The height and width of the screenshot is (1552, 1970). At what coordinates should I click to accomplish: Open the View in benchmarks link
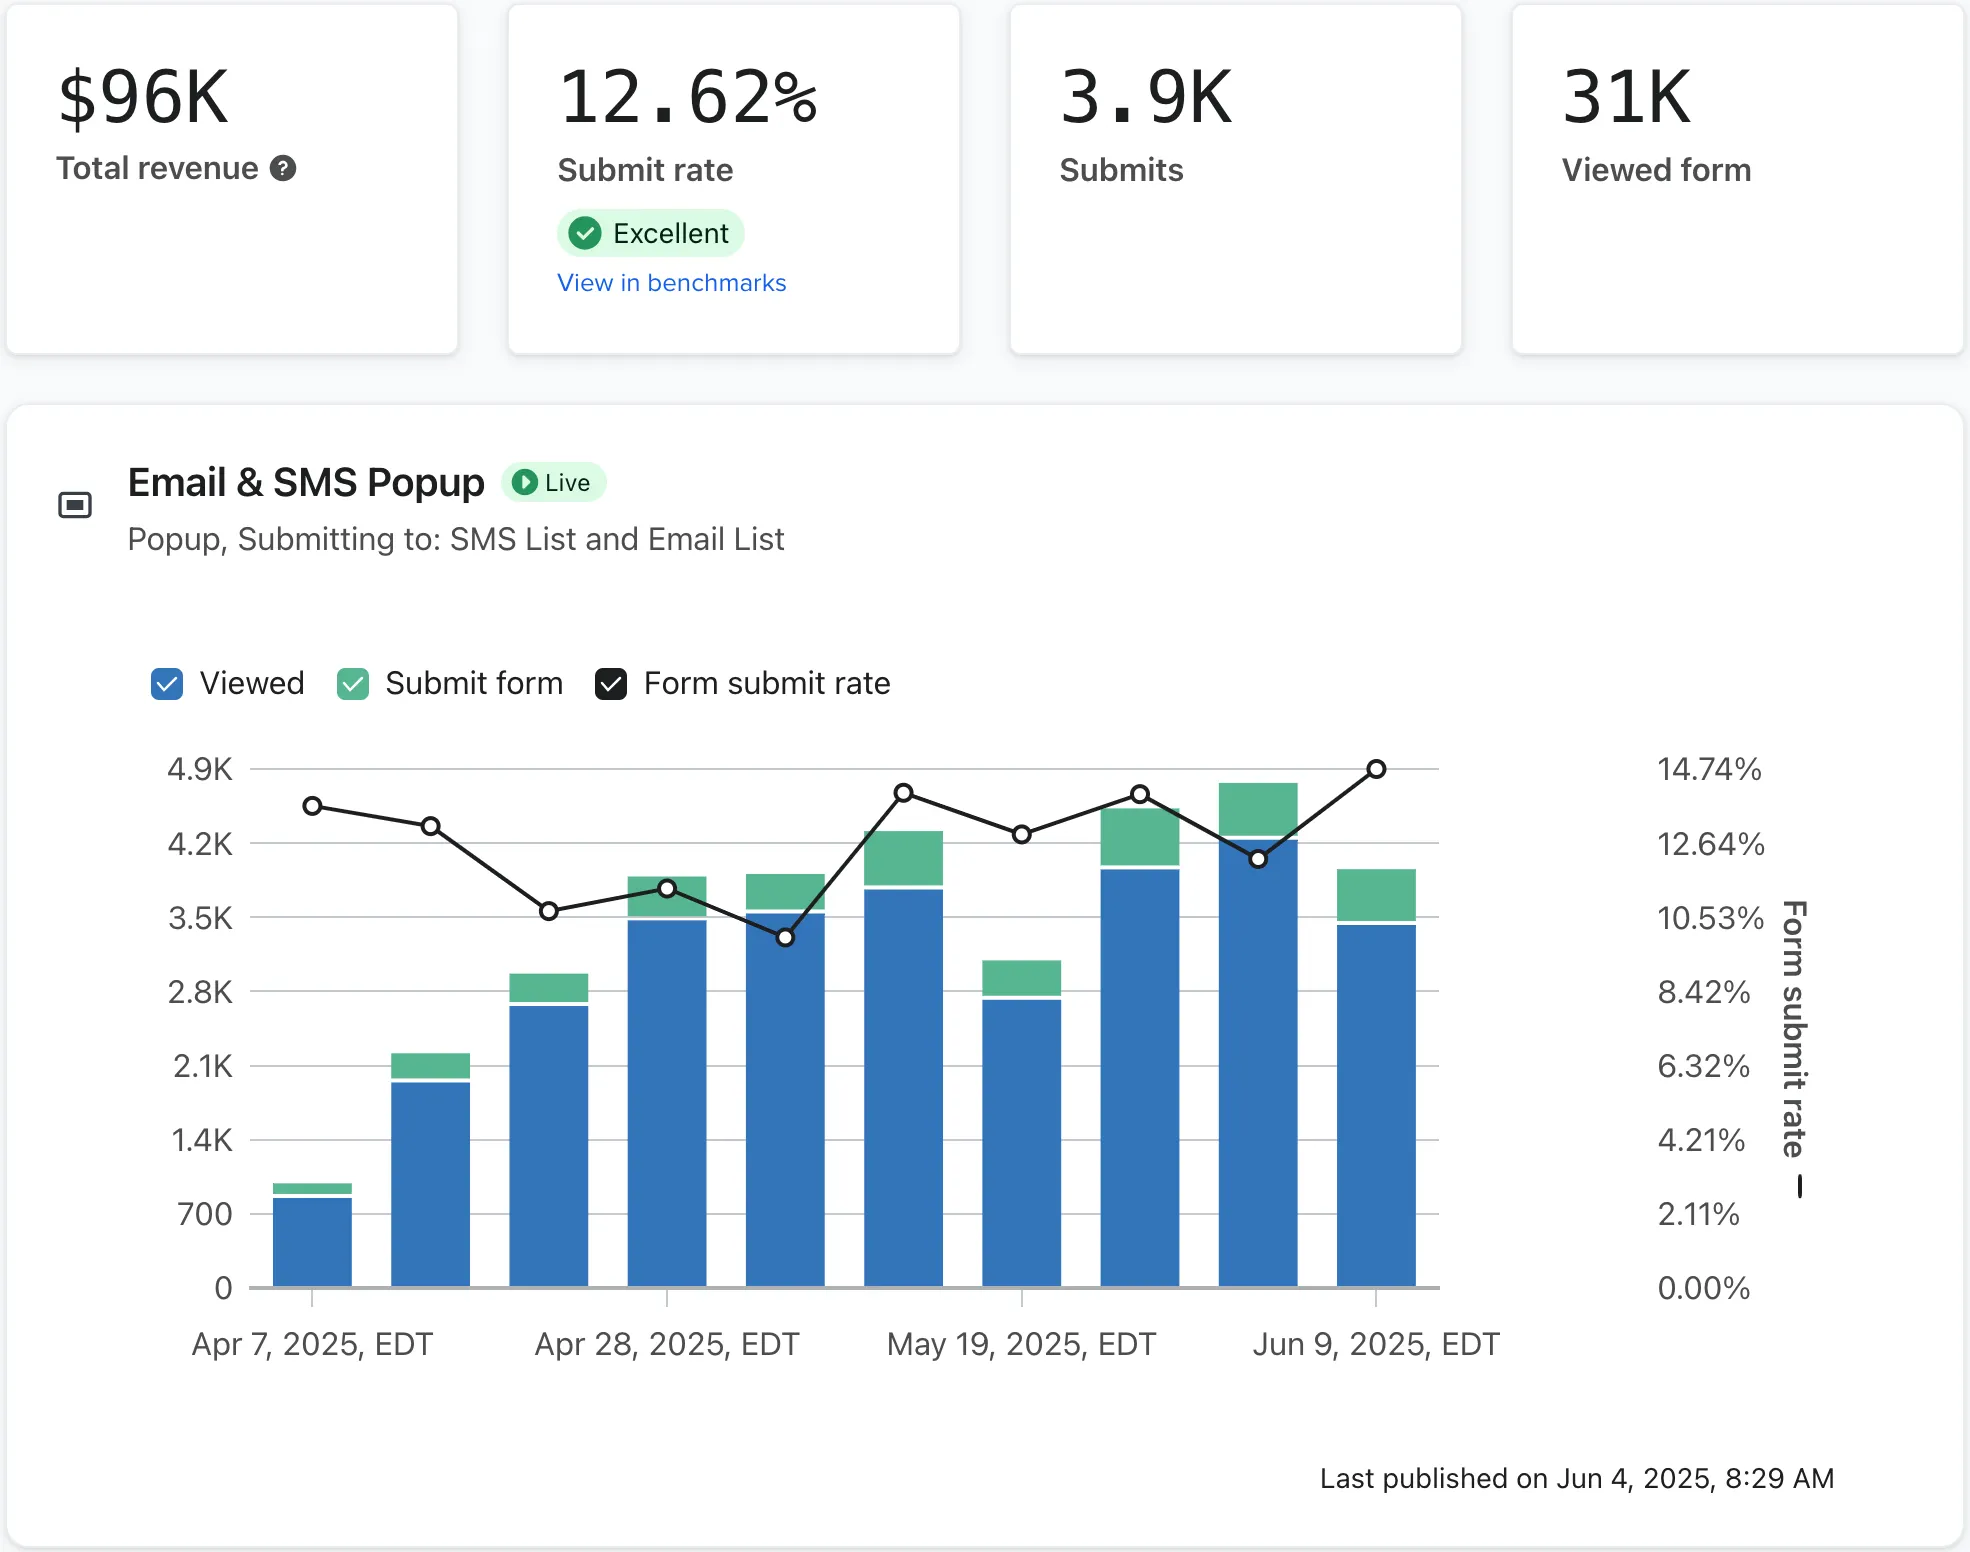click(671, 283)
